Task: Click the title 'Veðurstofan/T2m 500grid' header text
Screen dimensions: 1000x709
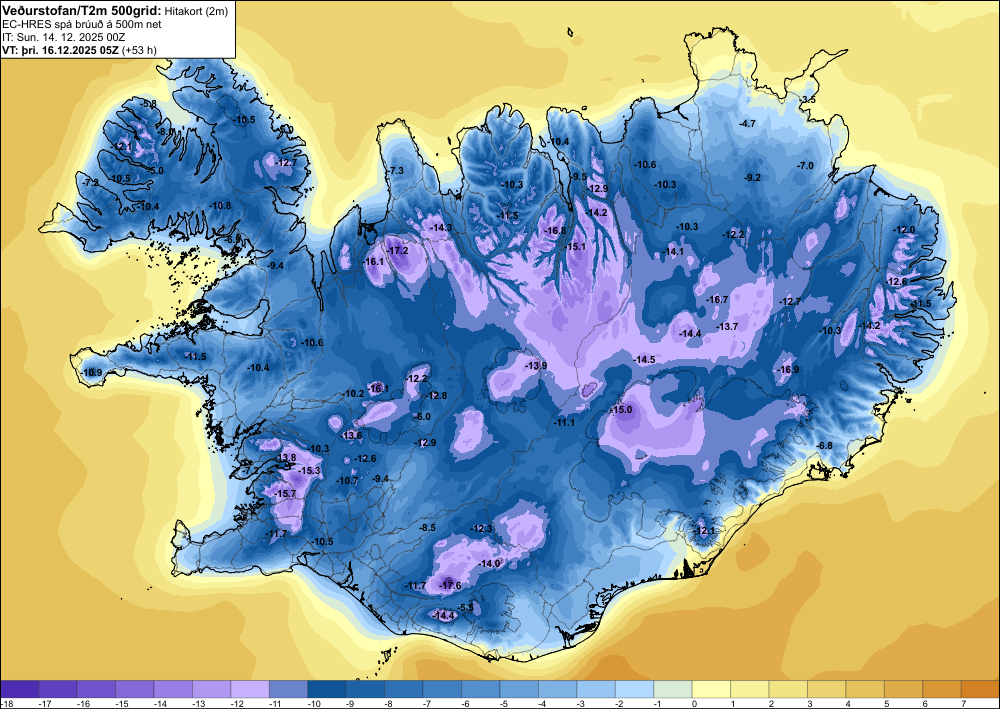Action: pyautogui.click(x=80, y=11)
